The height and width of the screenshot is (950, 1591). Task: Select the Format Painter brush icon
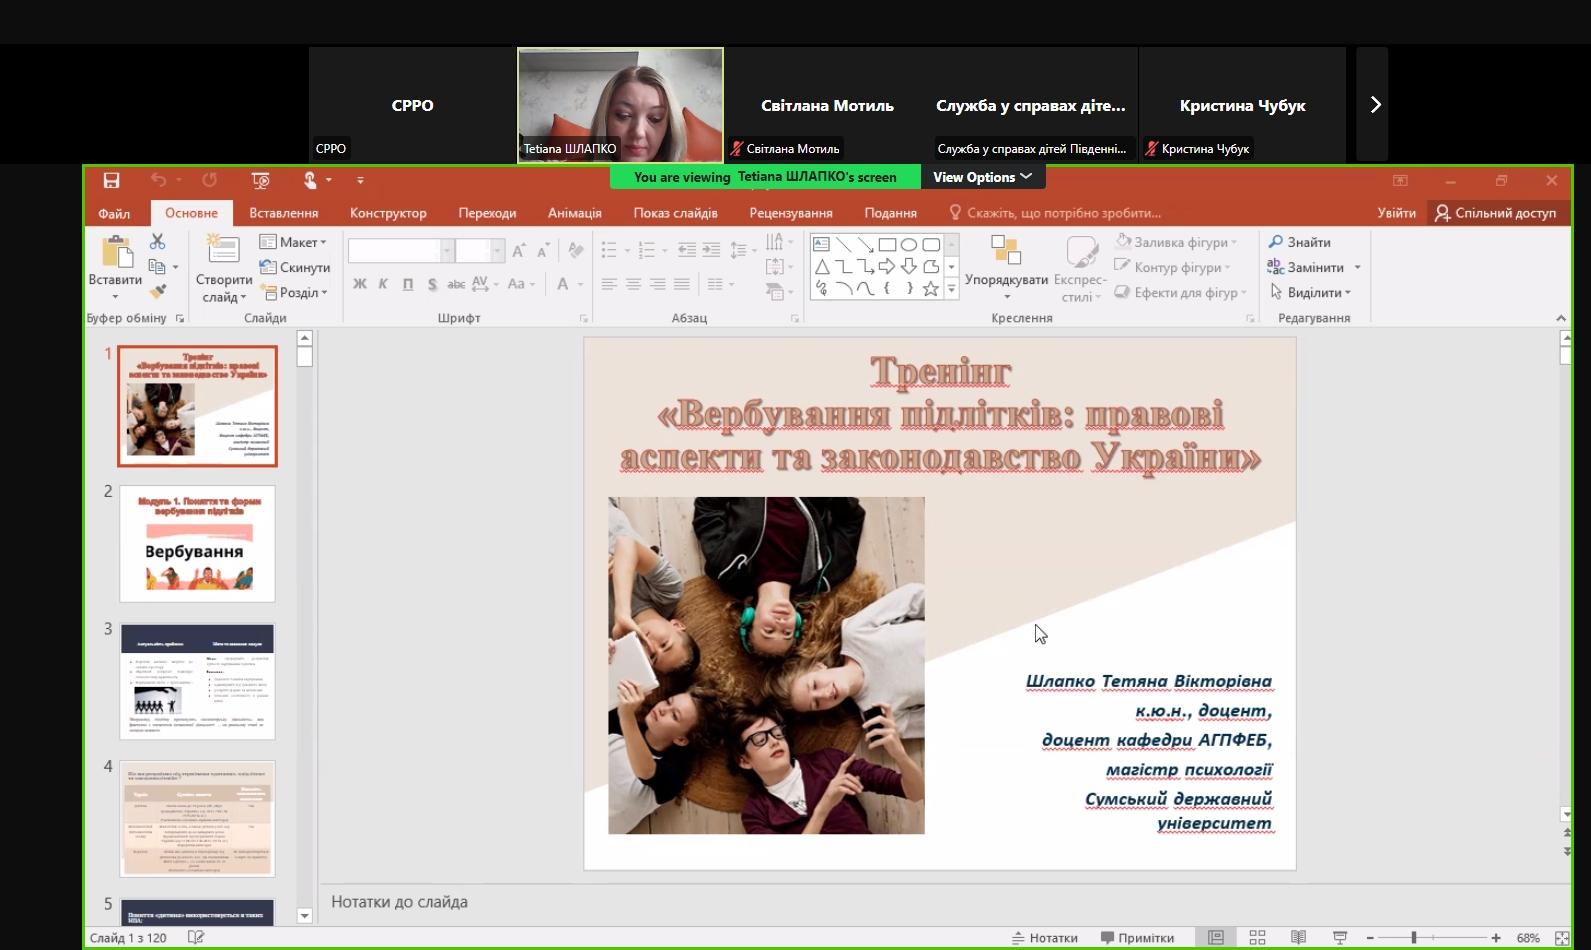click(157, 292)
